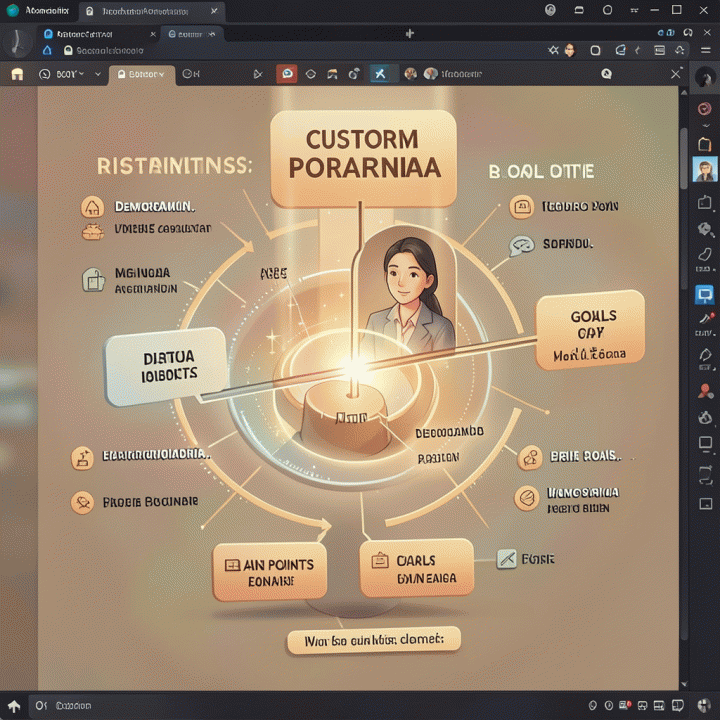
Task: Switch to the second browser tab
Action: point(191,34)
